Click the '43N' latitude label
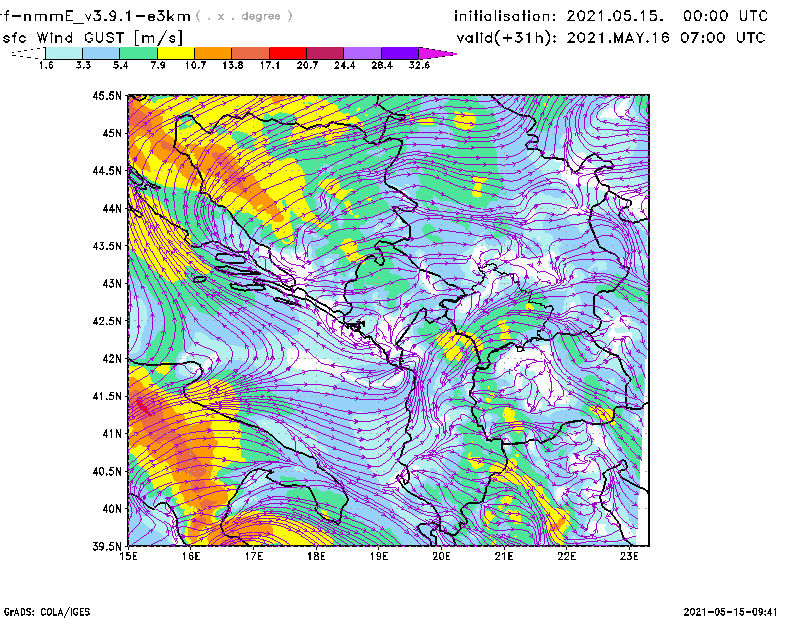Screen dimensions: 800x618 (112, 283)
